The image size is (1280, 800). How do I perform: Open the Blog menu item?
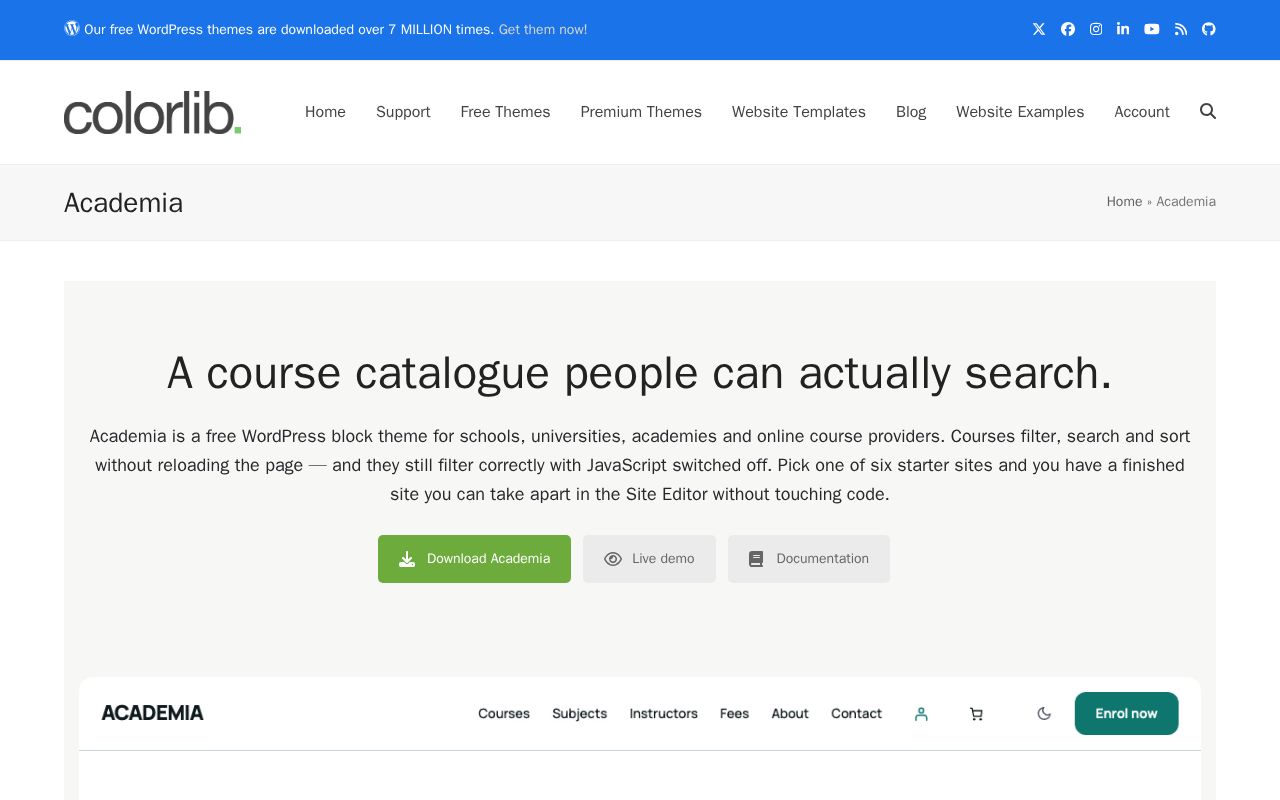coord(911,112)
